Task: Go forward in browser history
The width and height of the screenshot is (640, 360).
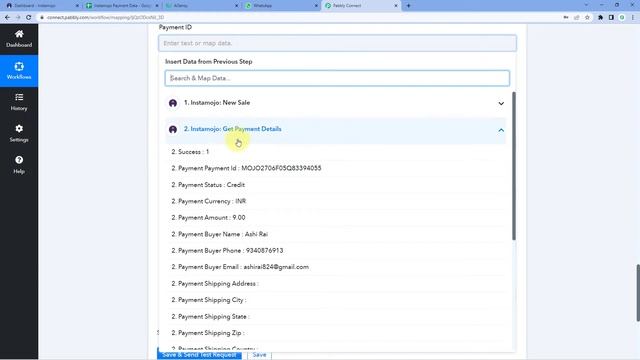Action: point(18,18)
